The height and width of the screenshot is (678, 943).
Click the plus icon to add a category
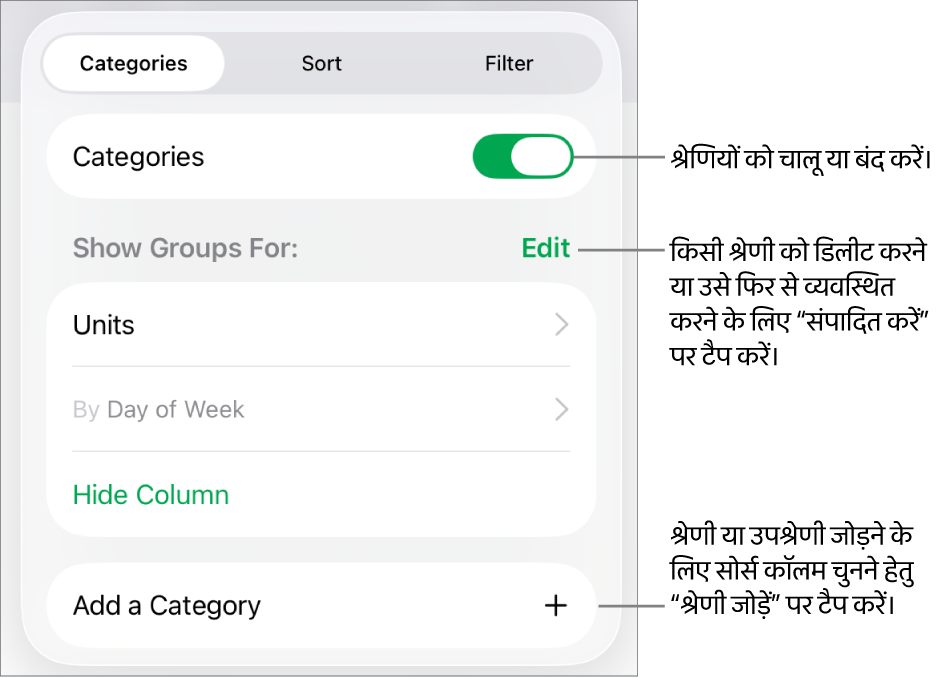pos(555,606)
